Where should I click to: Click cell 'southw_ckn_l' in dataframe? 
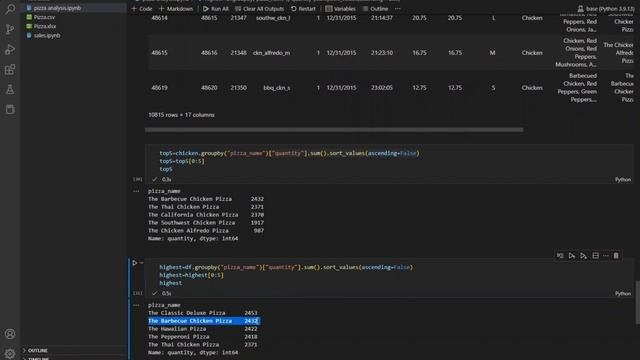[273, 18]
